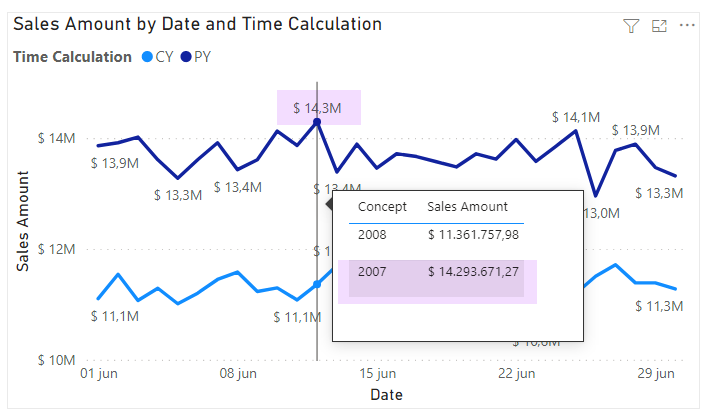Image resolution: width=711 pixels, height=415 pixels.
Task: Click the 01 jun axis label
Action: click(100, 374)
